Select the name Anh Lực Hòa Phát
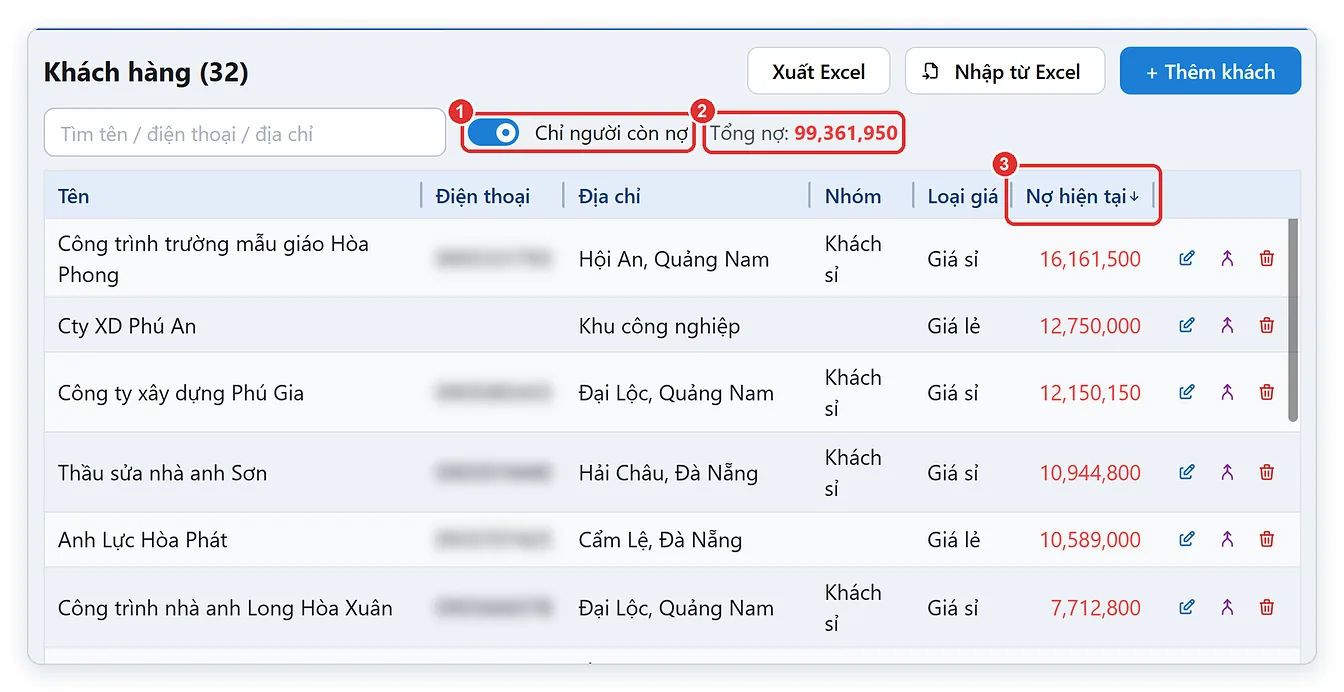 click(x=143, y=540)
